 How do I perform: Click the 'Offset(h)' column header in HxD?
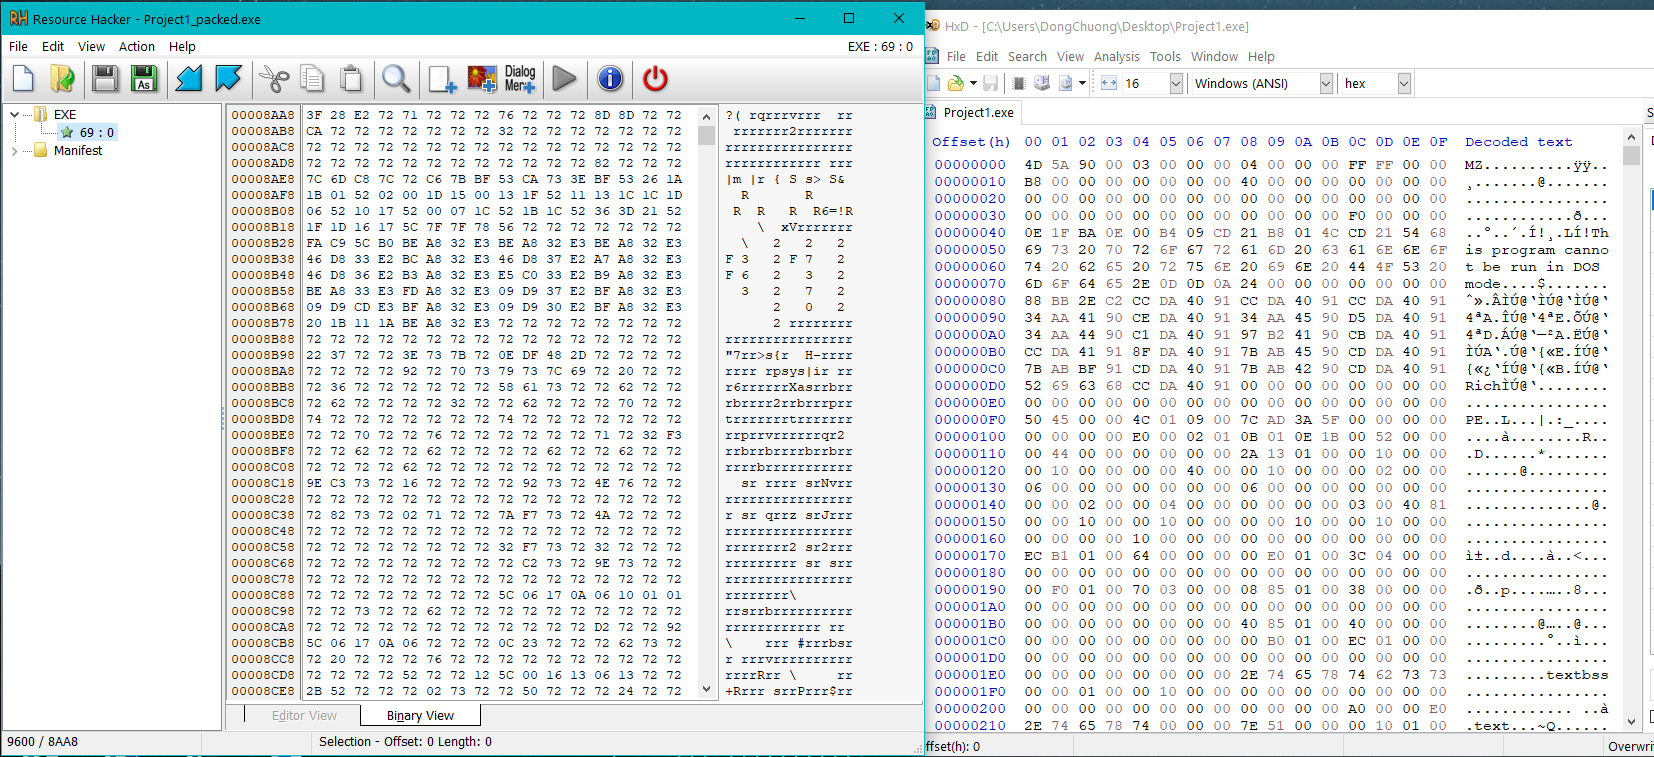[971, 142]
